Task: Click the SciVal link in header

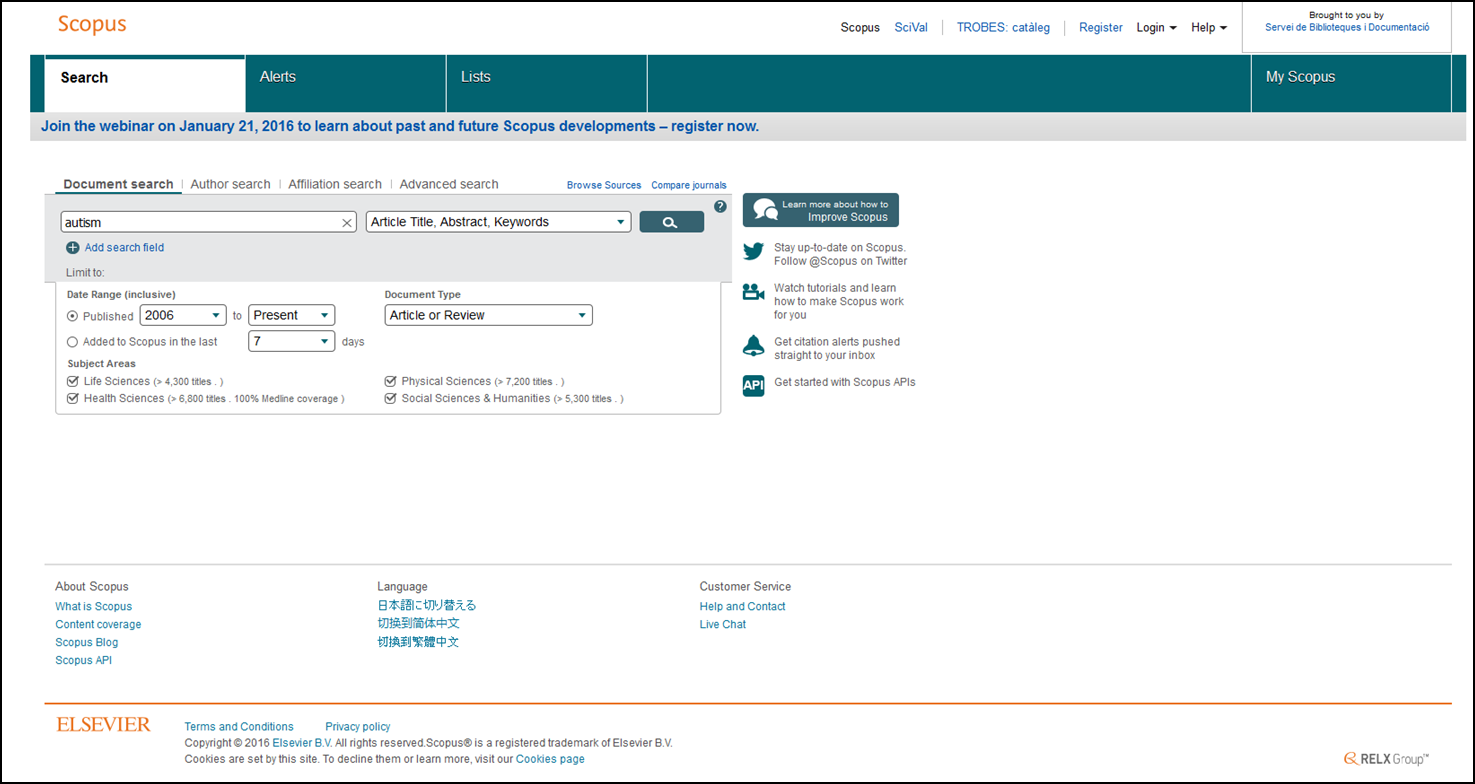Action: pyautogui.click(x=911, y=28)
